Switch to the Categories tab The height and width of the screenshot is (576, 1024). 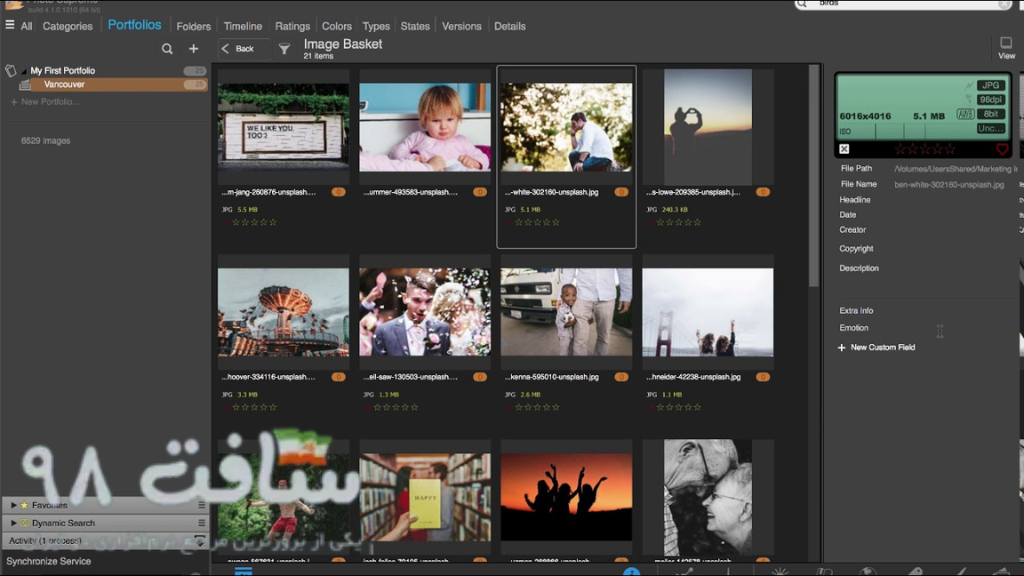(67, 26)
